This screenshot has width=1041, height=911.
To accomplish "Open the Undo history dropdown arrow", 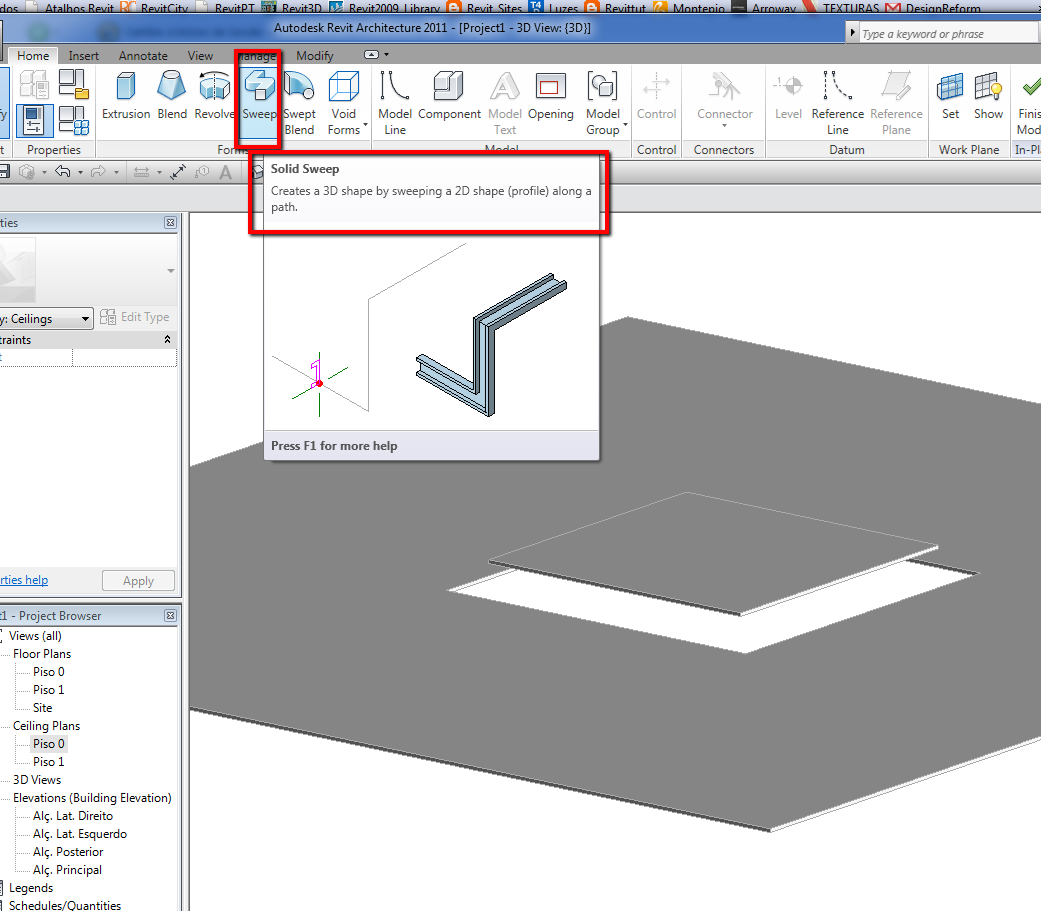I will click(x=80, y=173).
